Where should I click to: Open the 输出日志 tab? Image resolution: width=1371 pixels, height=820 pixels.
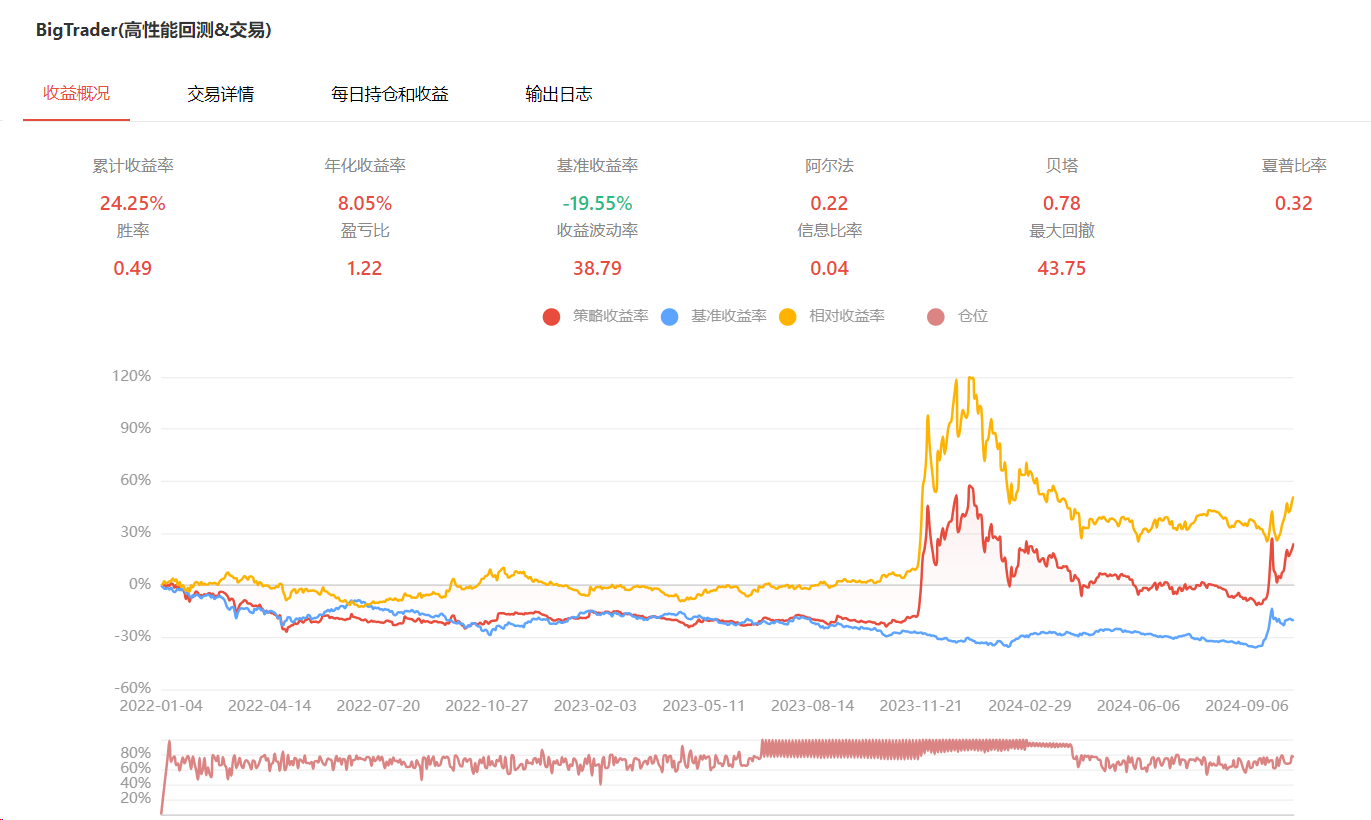click(559, 94)
